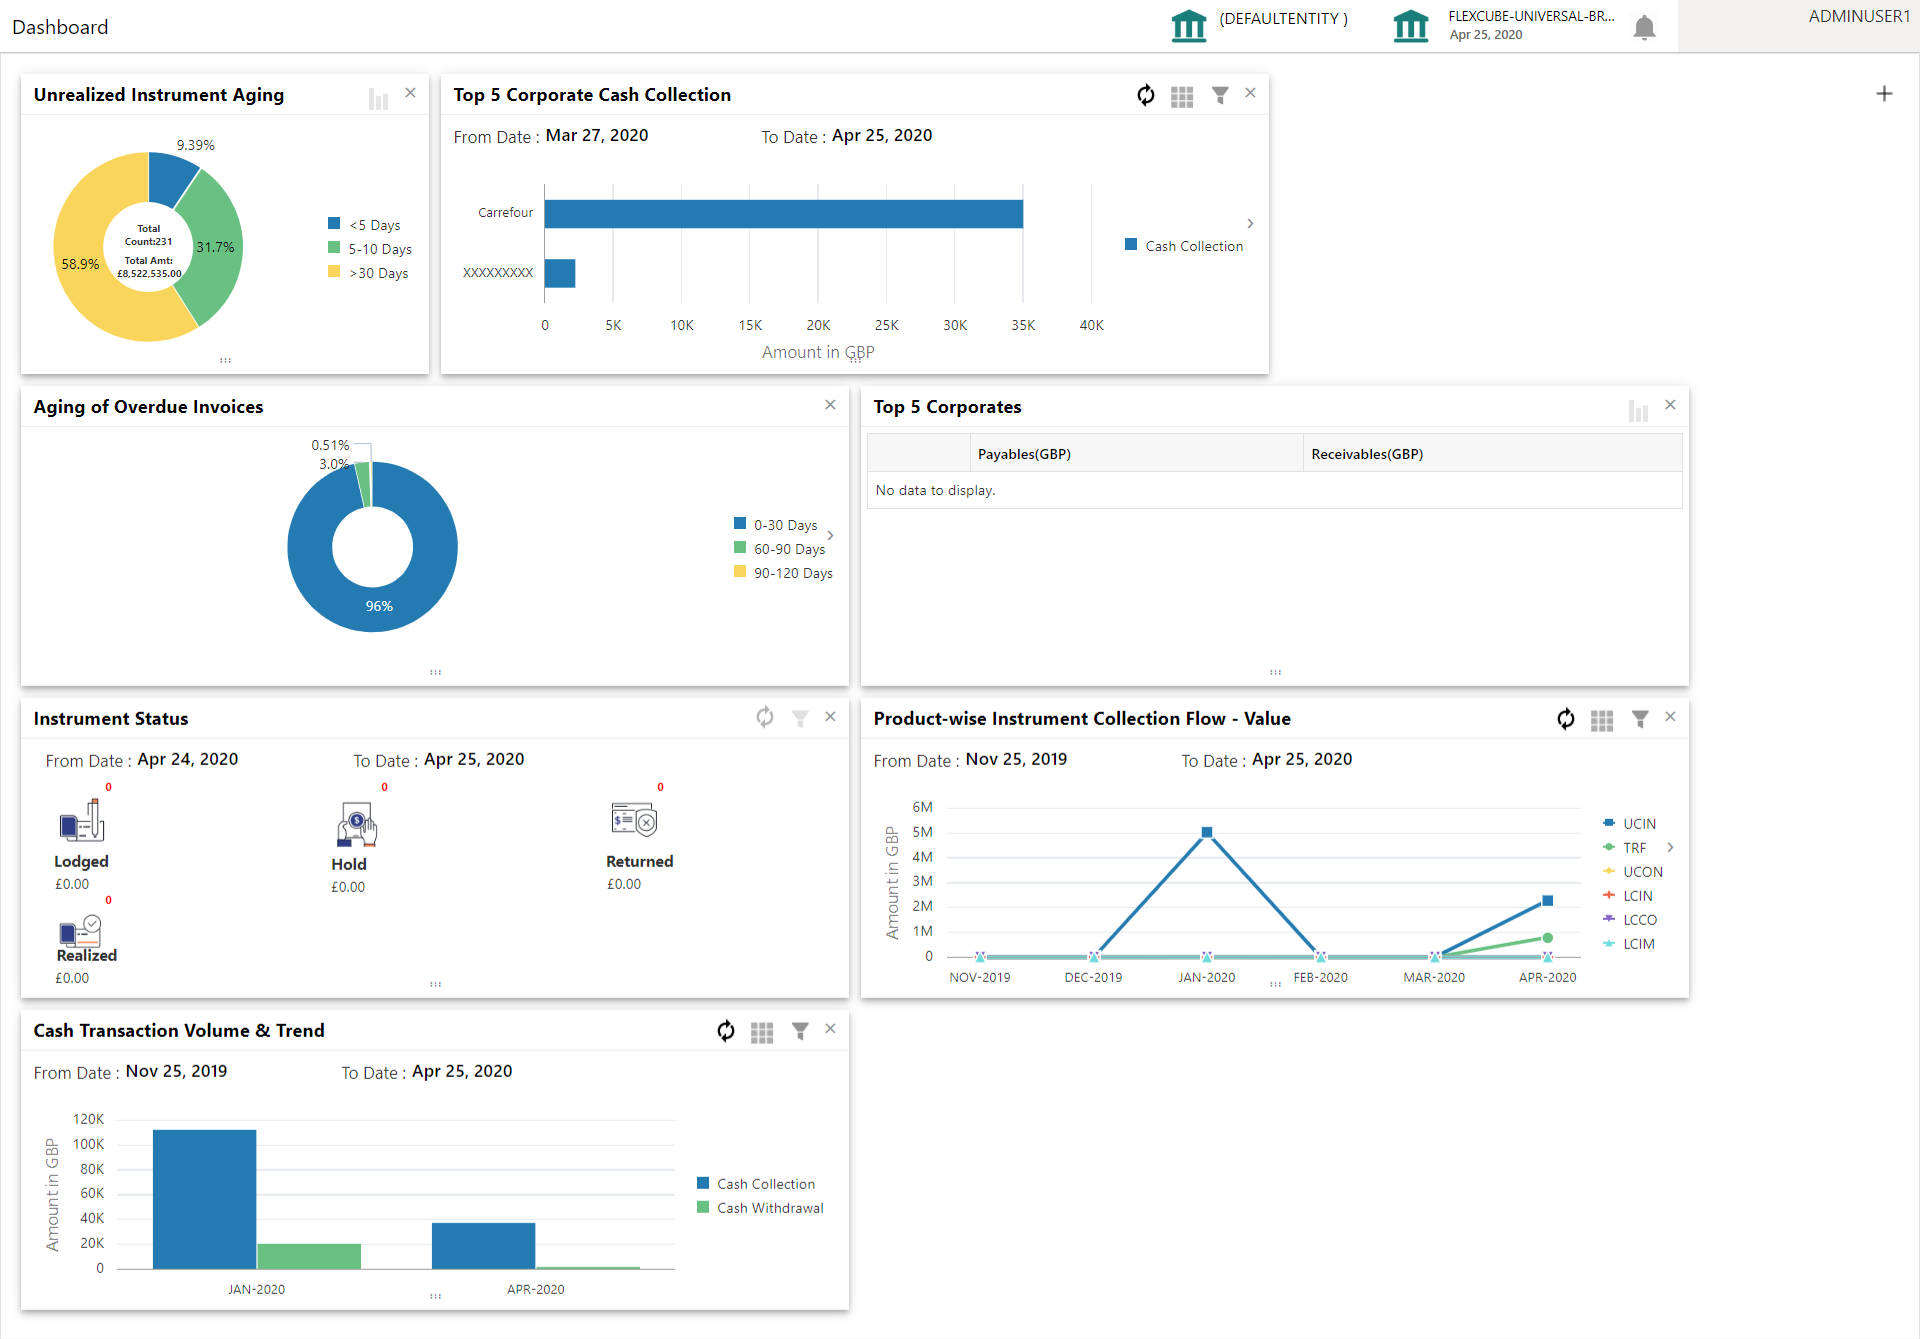Image resolution: width=1920 pixels, height=1339 pixels.
Task: Click the APR-2020 Cash Collection bar
Action: tap(484, 1246)
